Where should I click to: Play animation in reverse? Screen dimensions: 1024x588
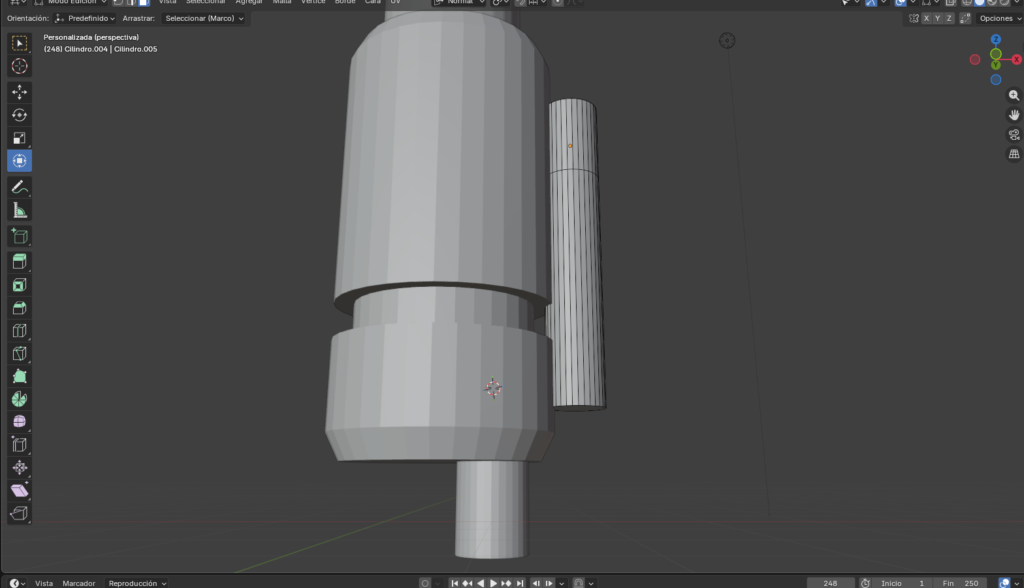tap(481, 583)
